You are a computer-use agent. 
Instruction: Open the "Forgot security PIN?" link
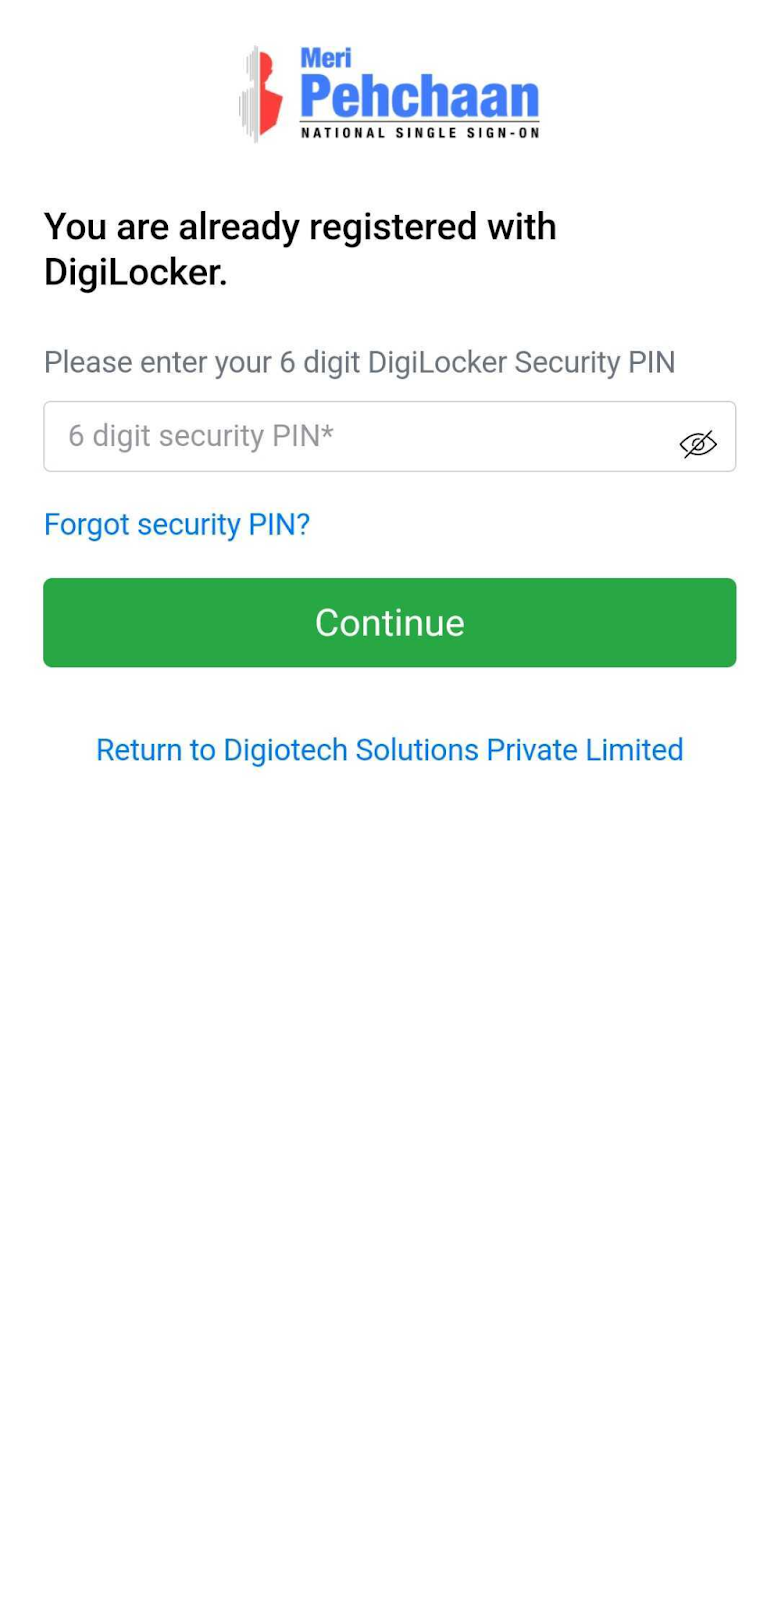click(x=177, y=524)
